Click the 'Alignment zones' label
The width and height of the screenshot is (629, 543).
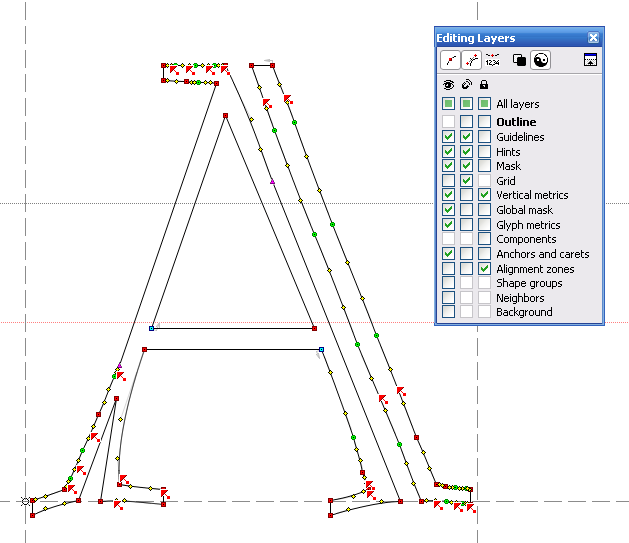tap(535, 269)
